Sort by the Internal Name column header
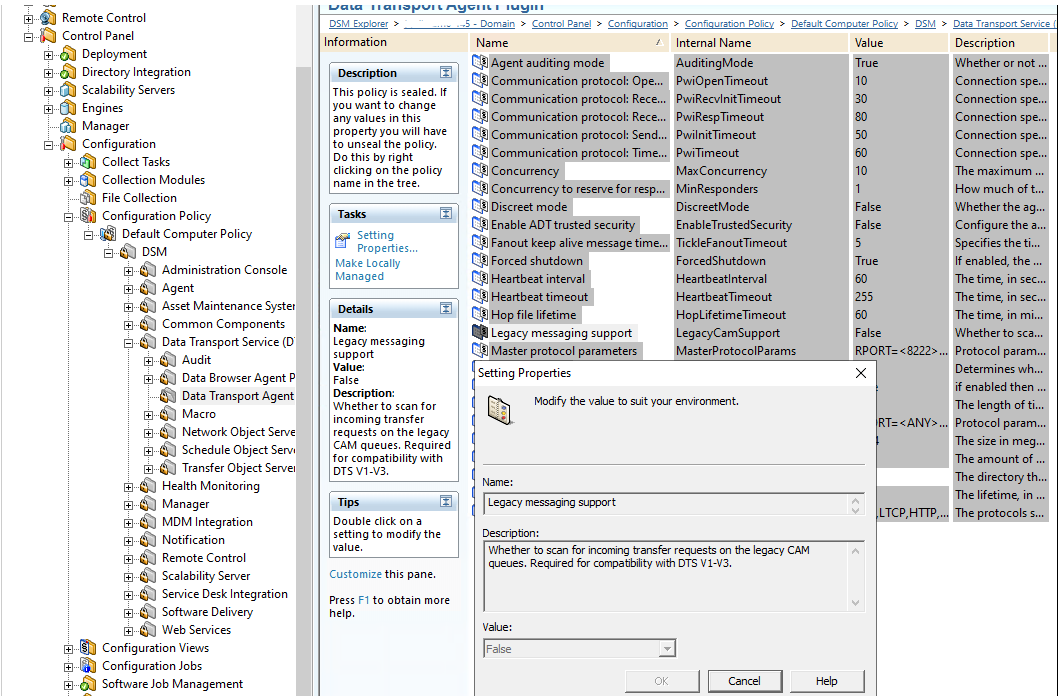Image resolution: width=1058 pixels, height=699 pixels. (757, 43)
